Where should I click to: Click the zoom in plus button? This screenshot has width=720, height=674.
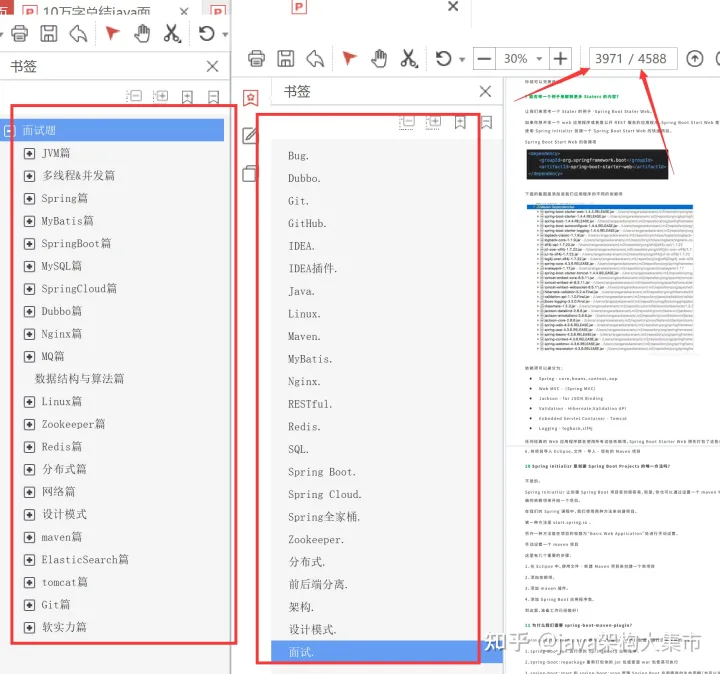pyautogui.click(x=560, y=59)
